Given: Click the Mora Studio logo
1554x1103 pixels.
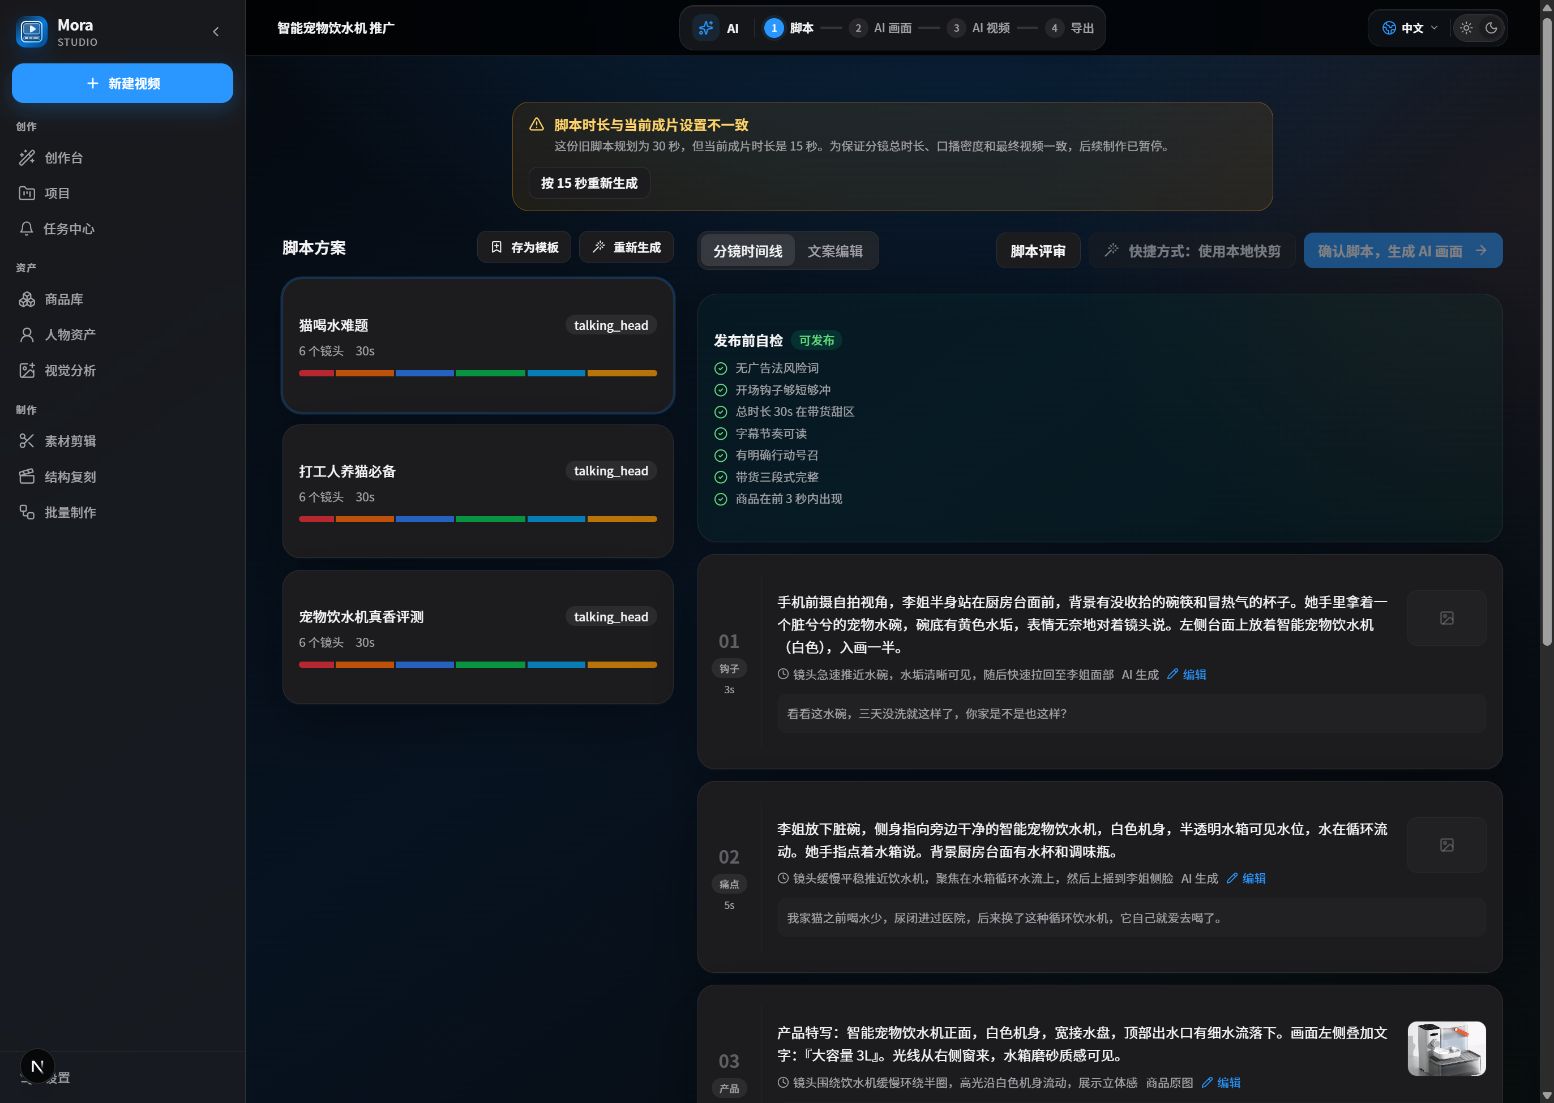Looking at the screenshot, I should point(32,32).
